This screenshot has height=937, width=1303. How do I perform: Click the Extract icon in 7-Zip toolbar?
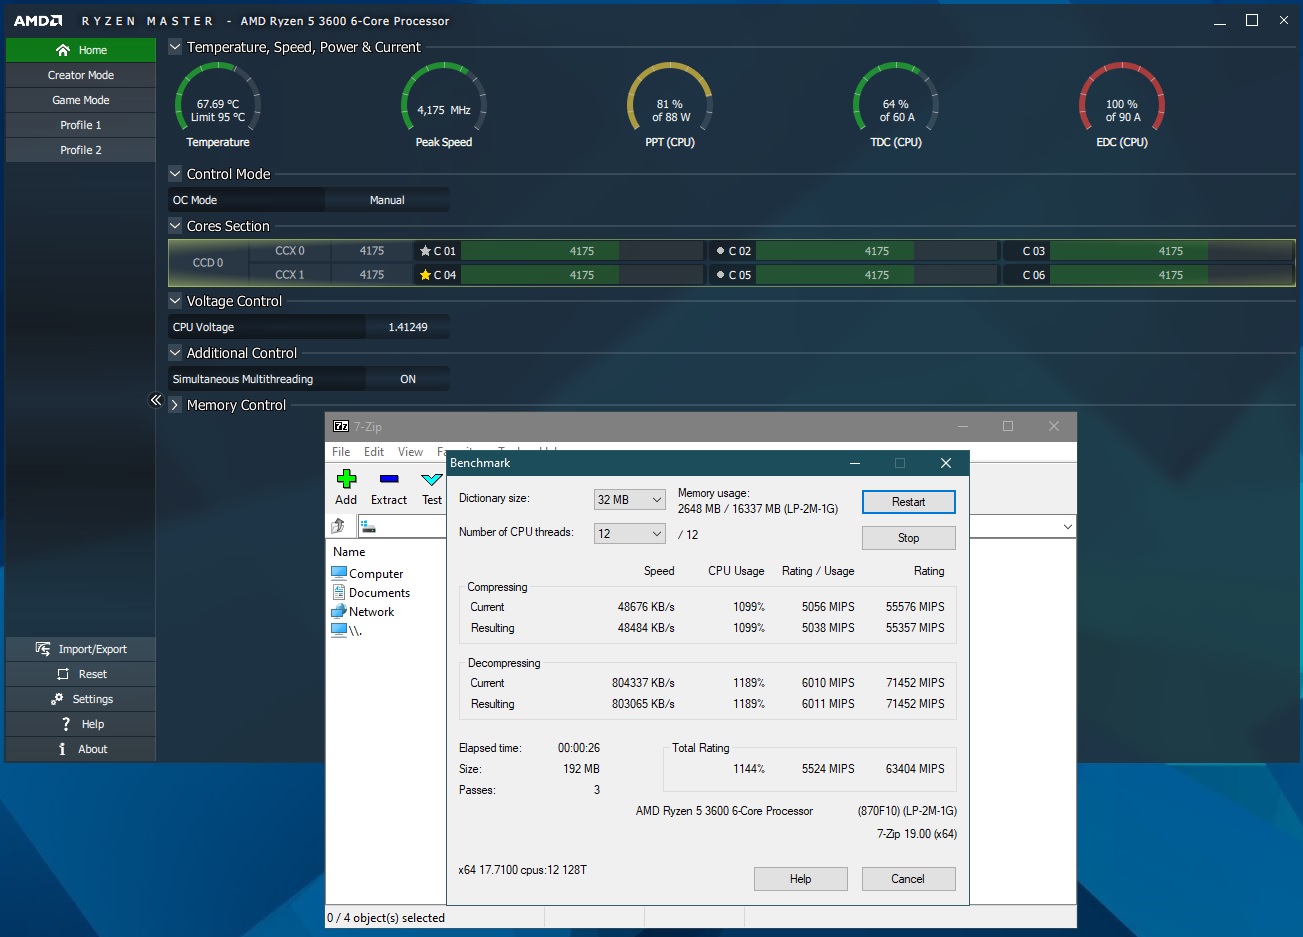pyautogui.click(x=389, y=479)
